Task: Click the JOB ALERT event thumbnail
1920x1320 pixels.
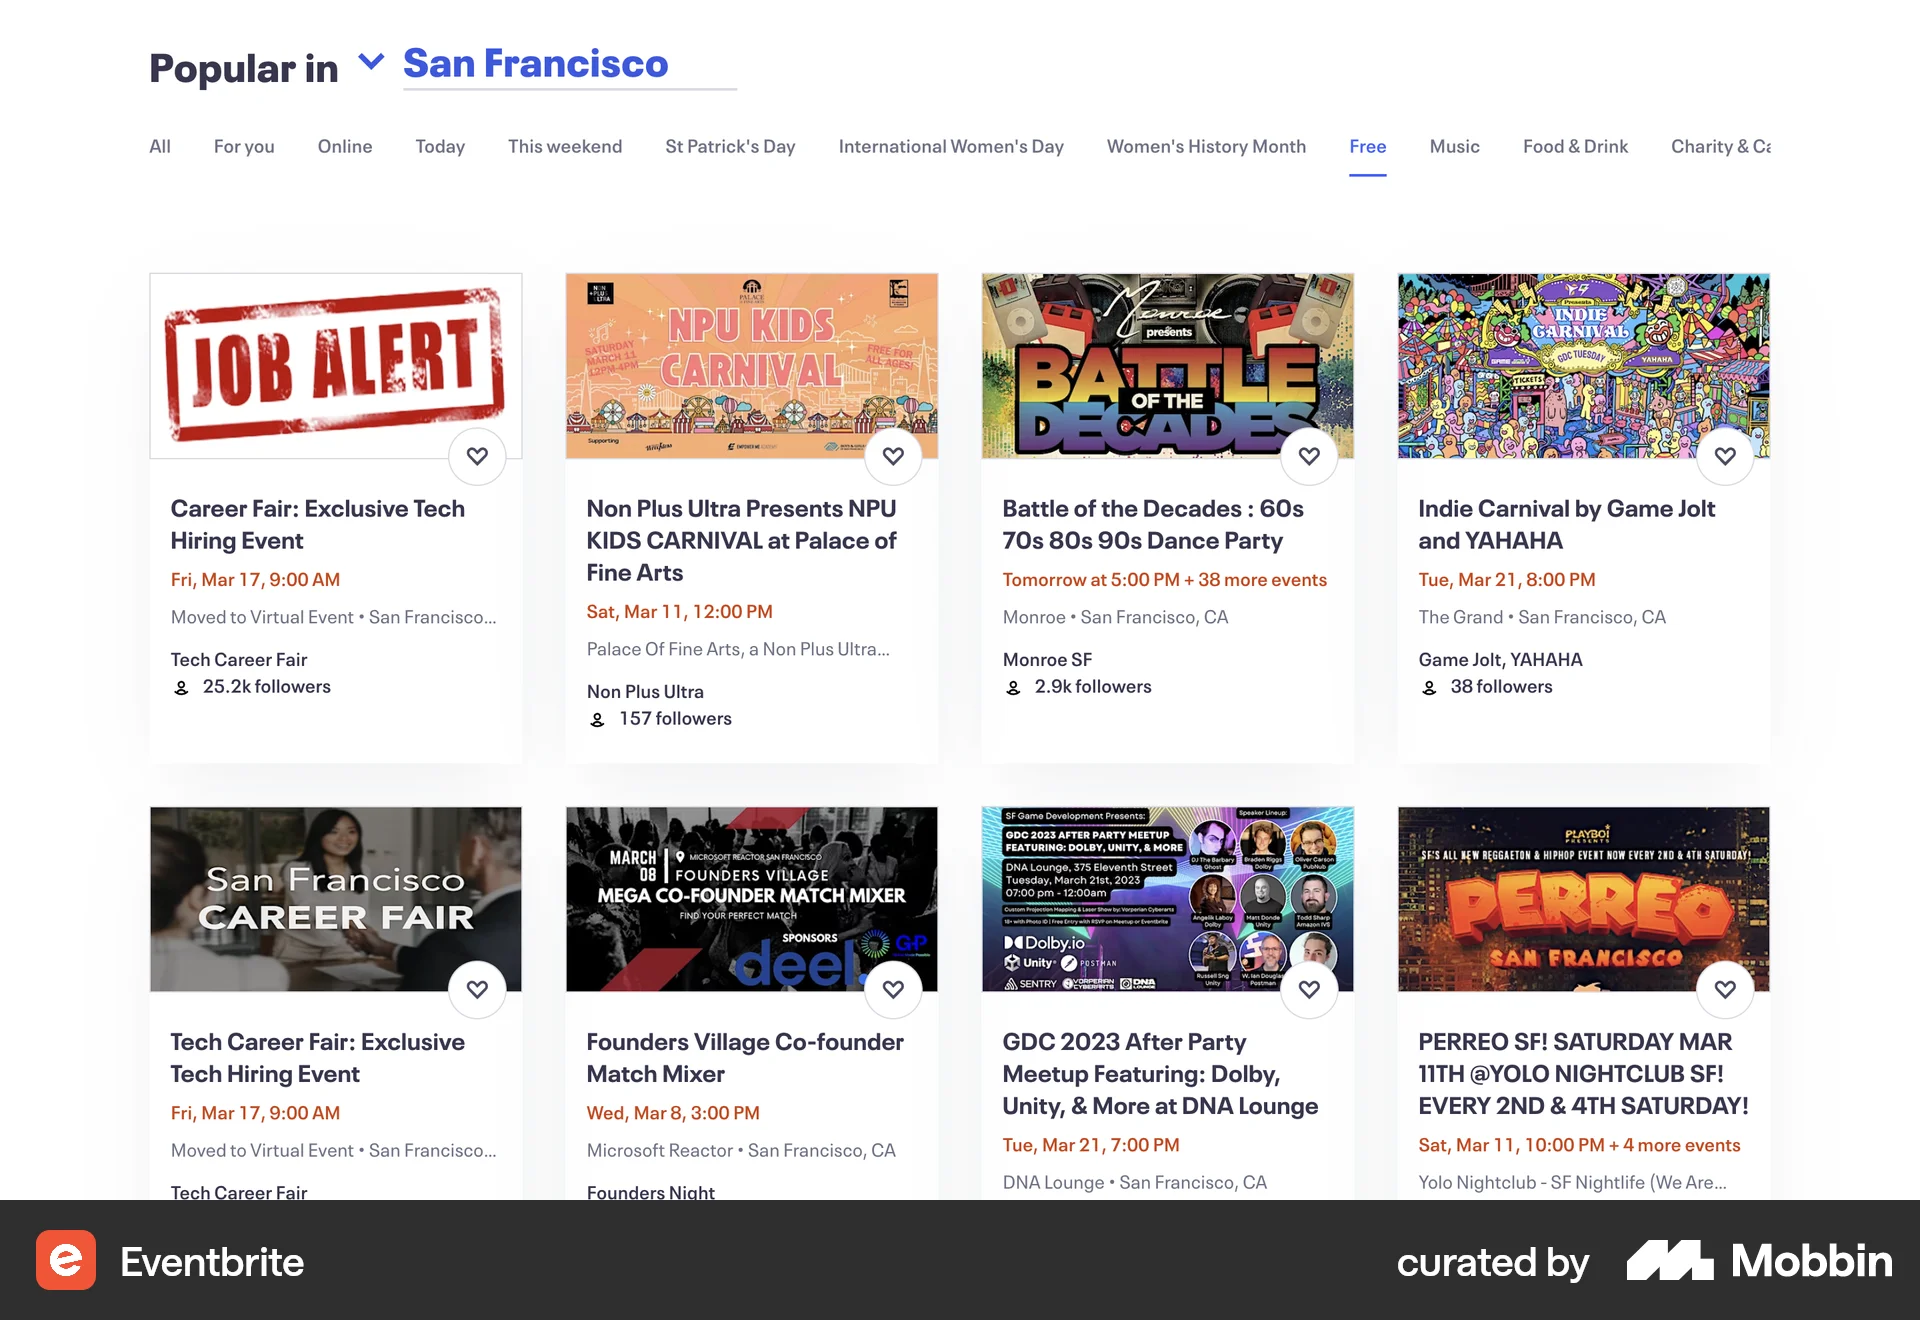Action: click(335, 366)
